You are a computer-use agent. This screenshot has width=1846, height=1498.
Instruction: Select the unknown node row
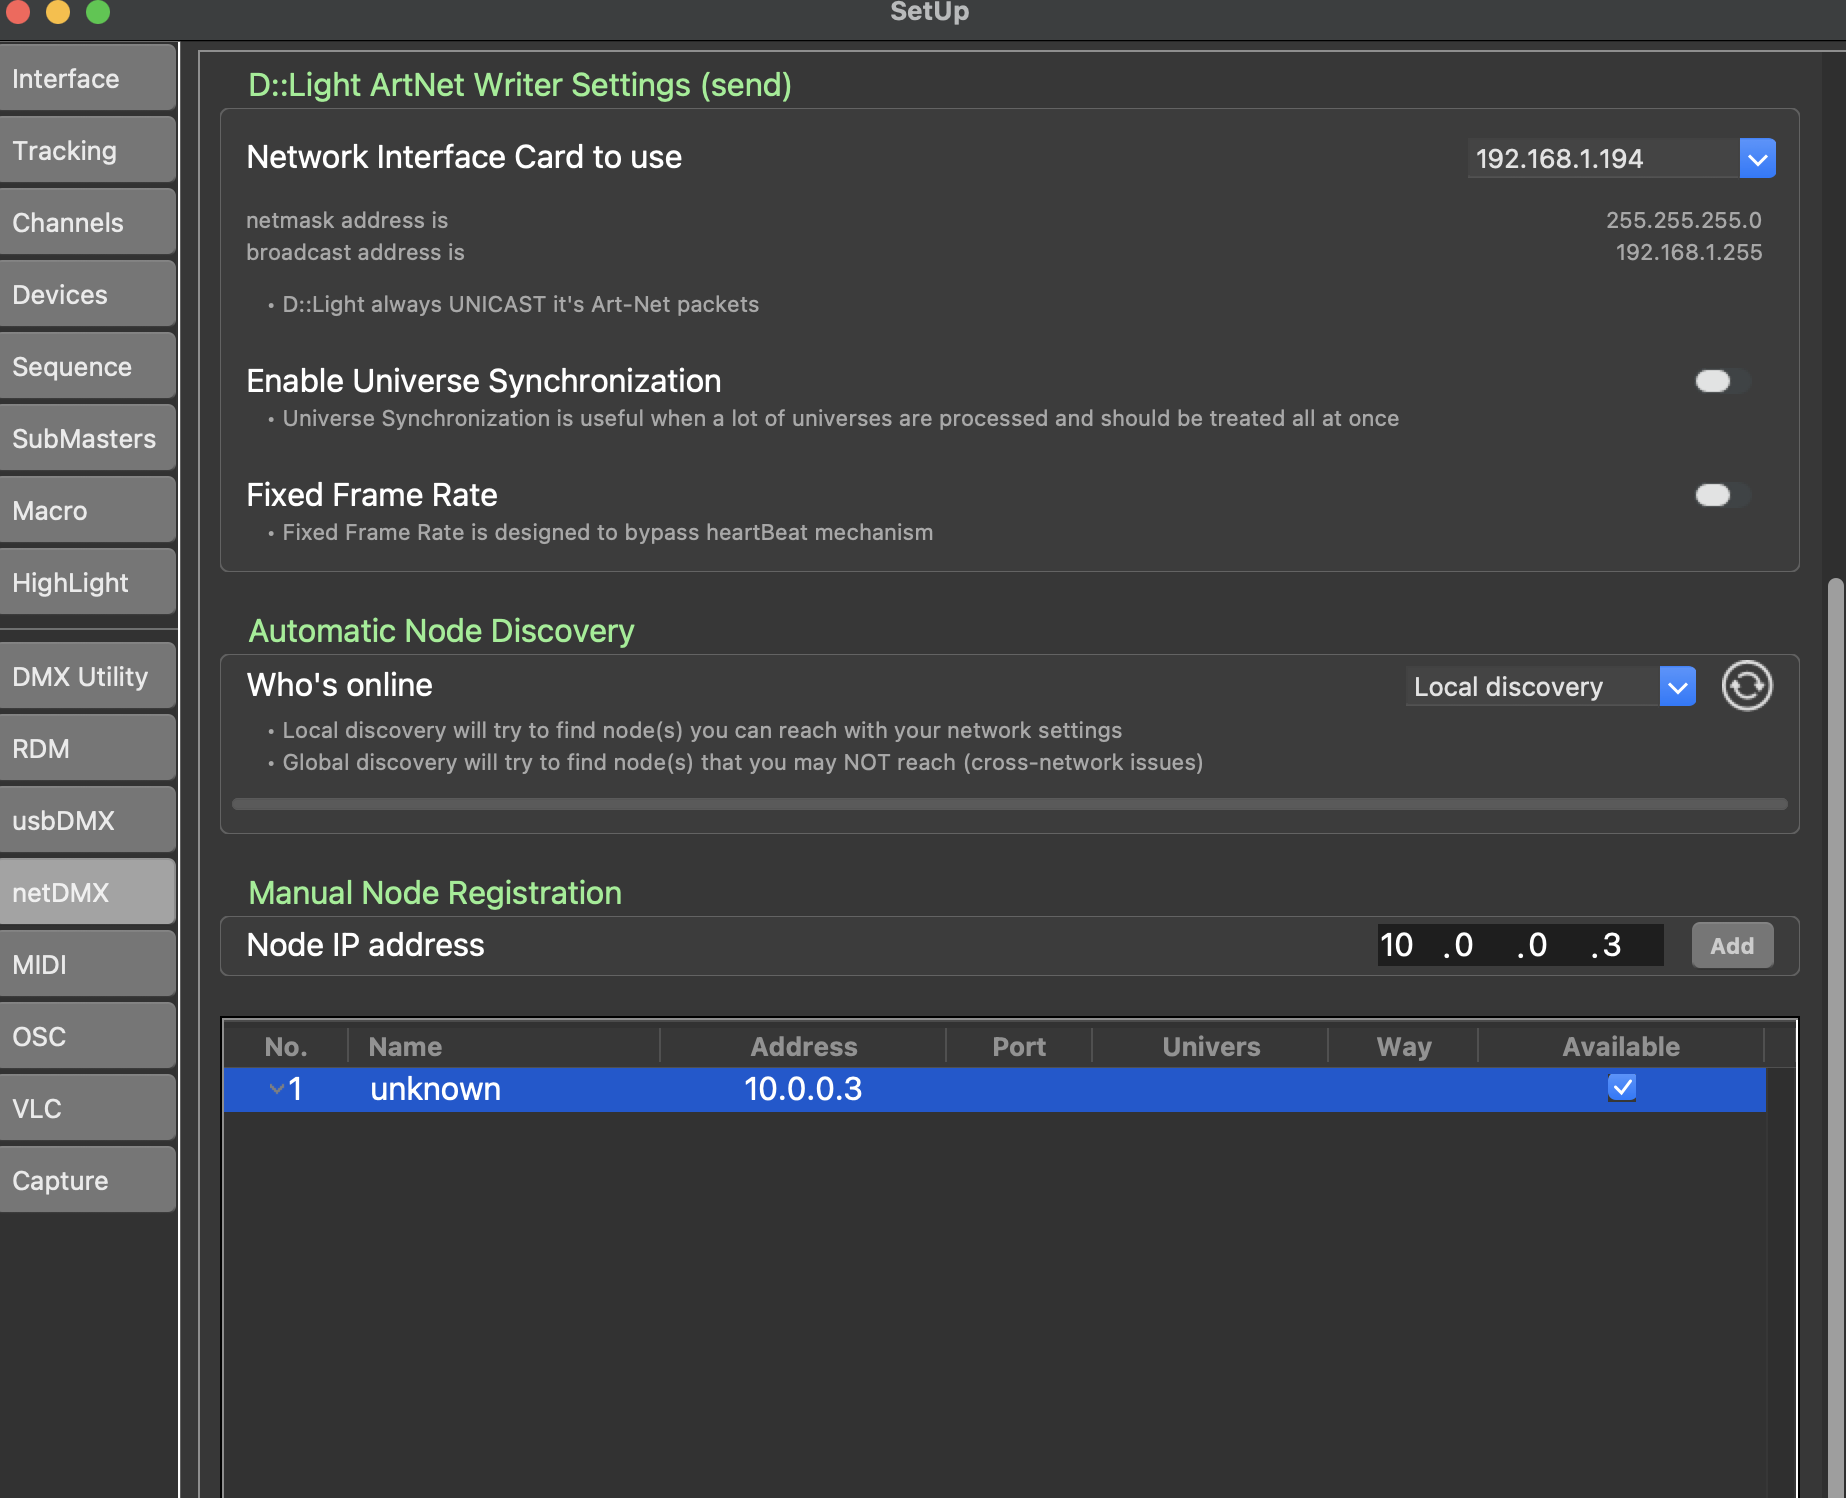point(994,1089)
